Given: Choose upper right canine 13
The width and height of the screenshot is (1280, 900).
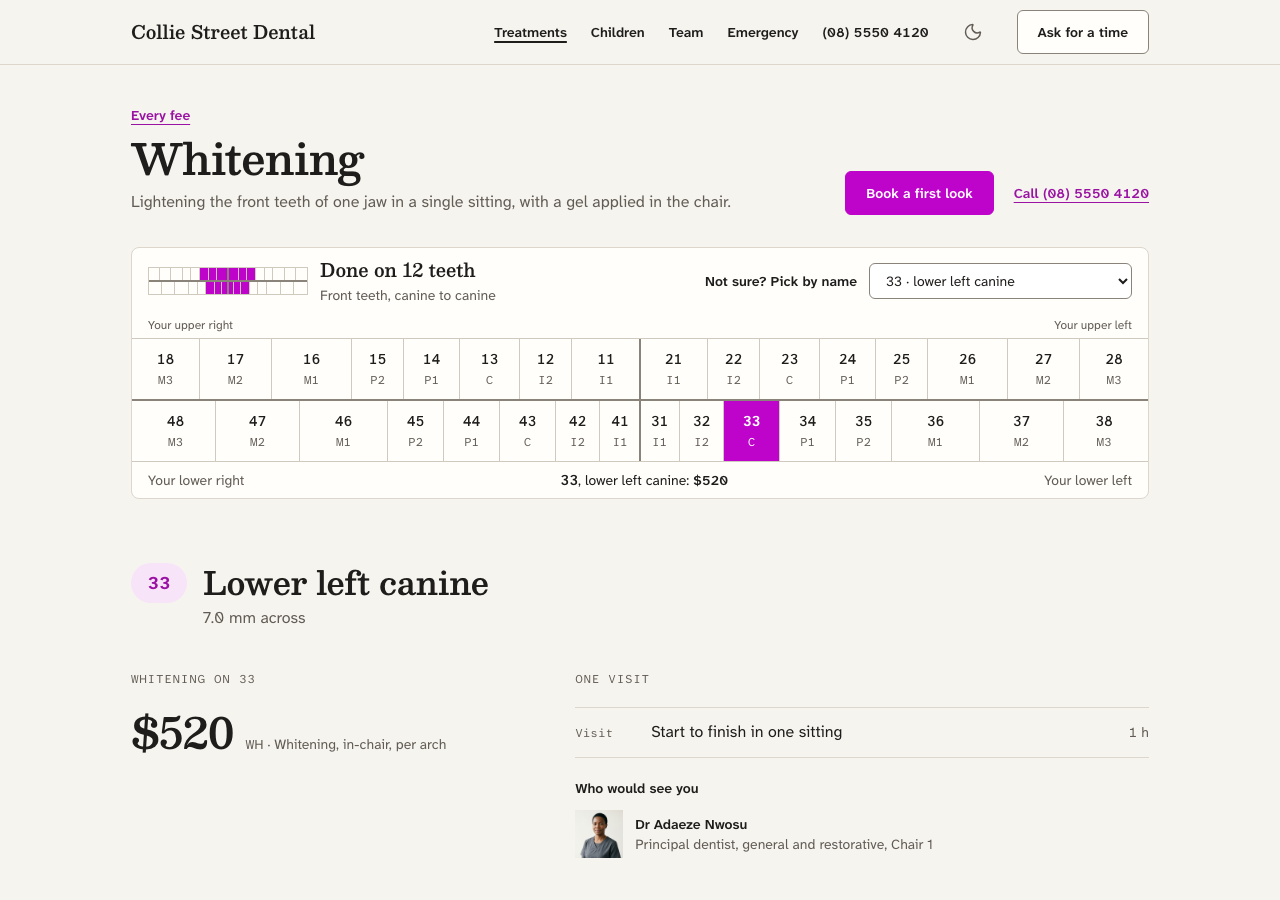Looking at the screenshot, I should (490, 369).
